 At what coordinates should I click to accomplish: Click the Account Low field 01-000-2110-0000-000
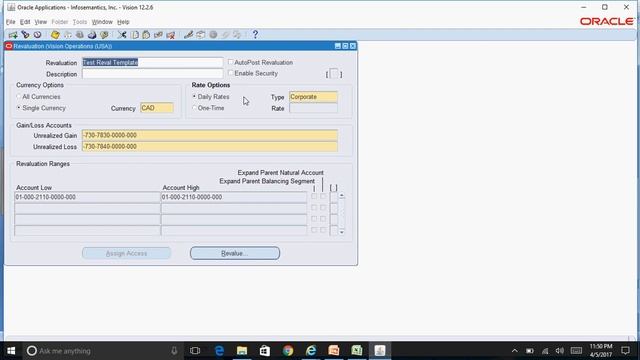point(87,197)
